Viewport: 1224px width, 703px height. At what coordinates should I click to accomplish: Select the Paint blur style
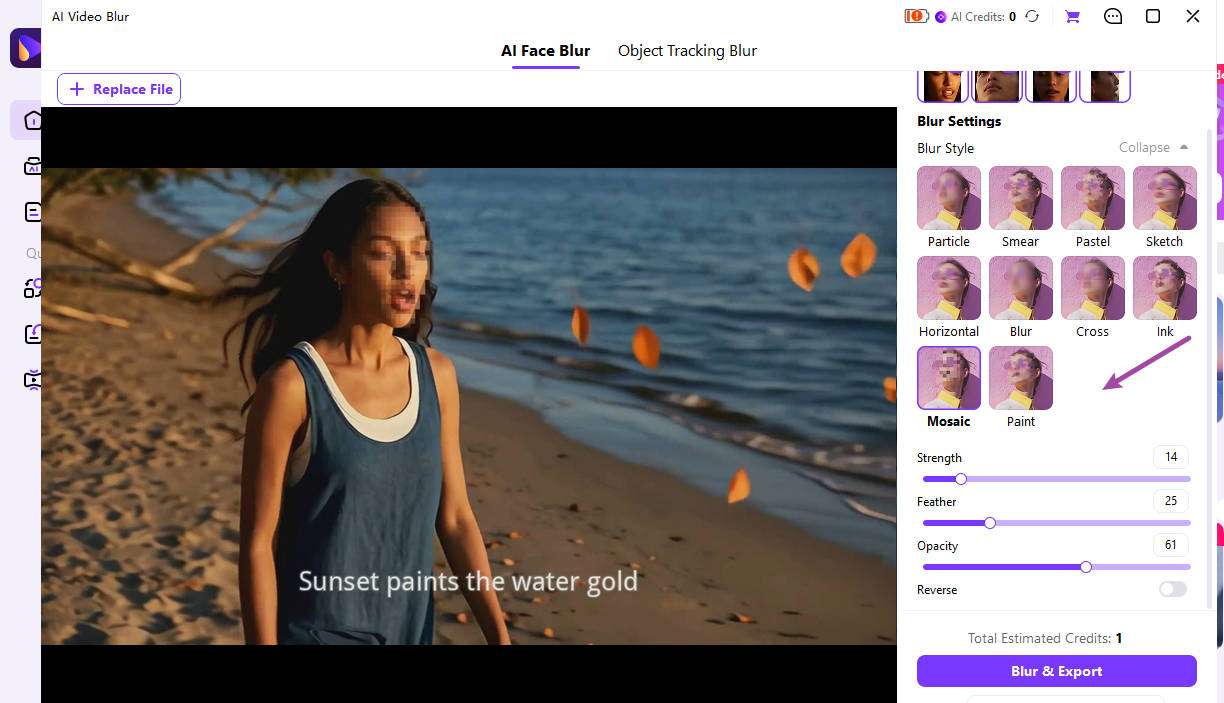(x=1021, y=378)
